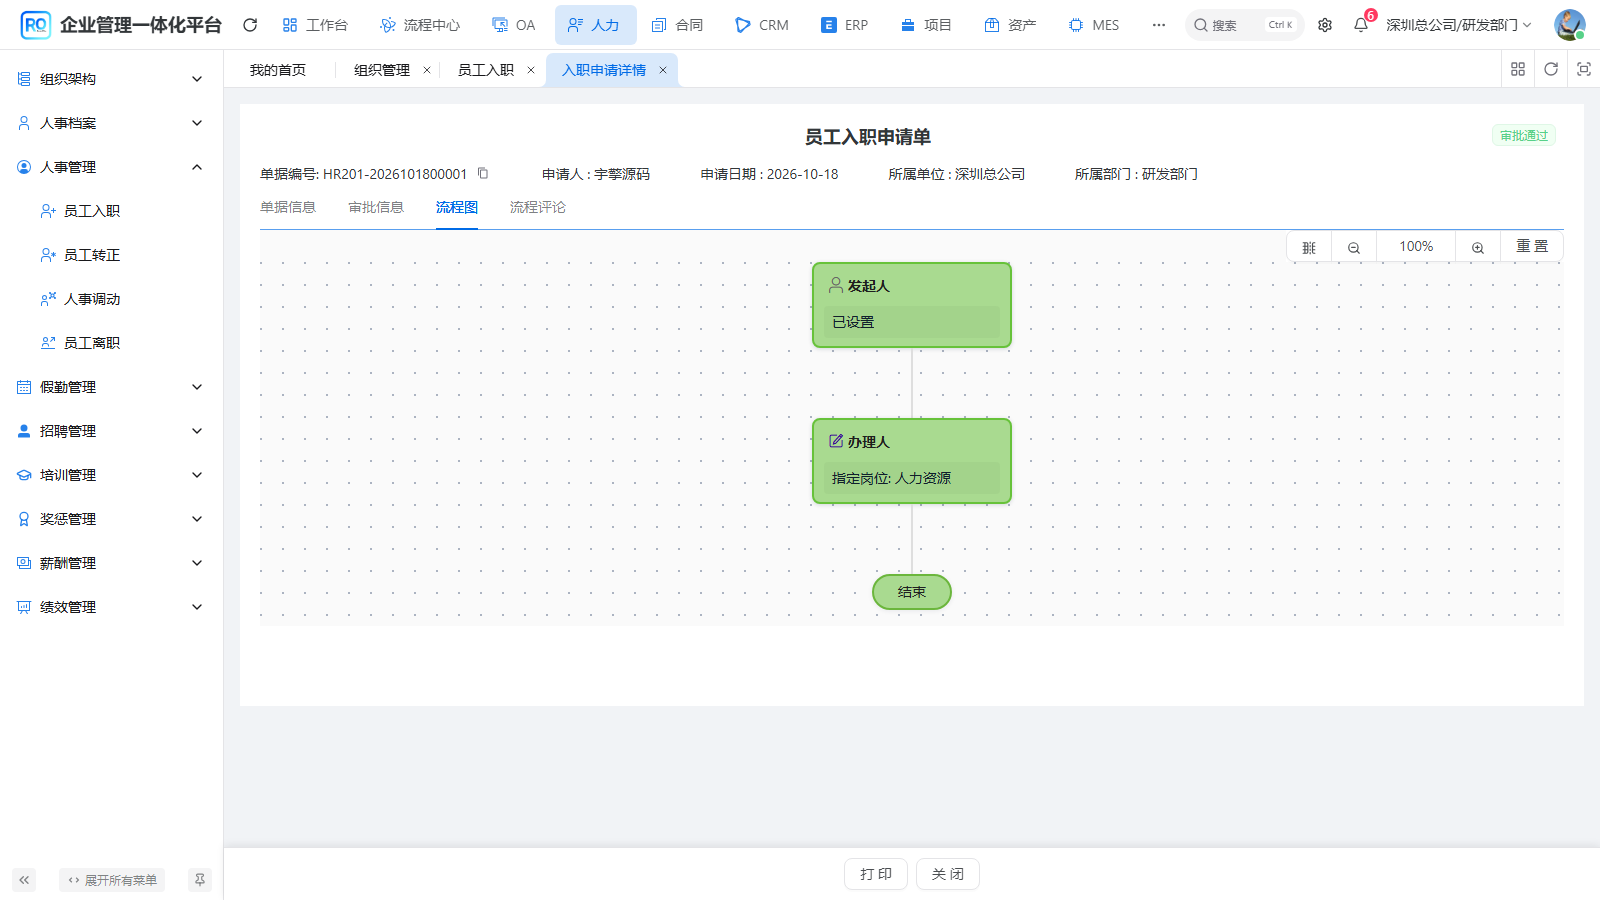Pin the sidebar menu
The height and width of the screenshot is (900, 1600).
pos(200,880)
